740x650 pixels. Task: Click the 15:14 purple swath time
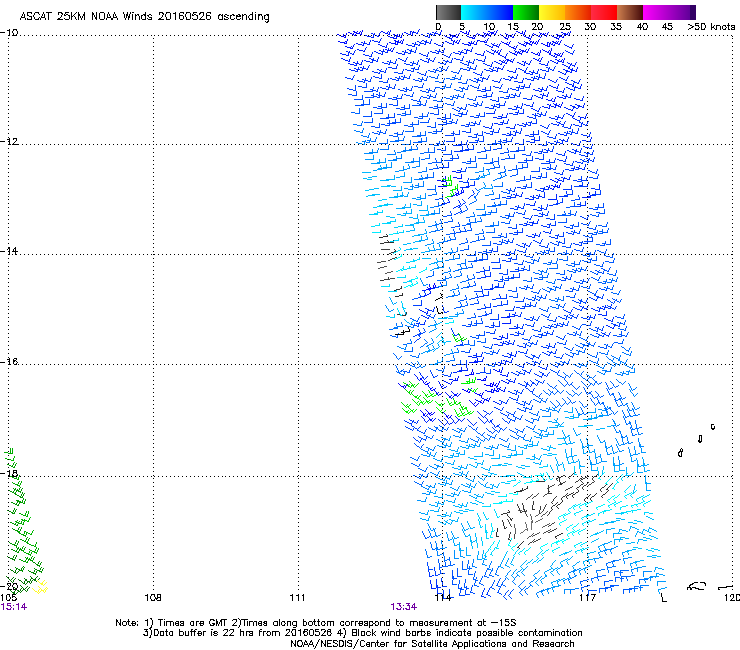14,607
